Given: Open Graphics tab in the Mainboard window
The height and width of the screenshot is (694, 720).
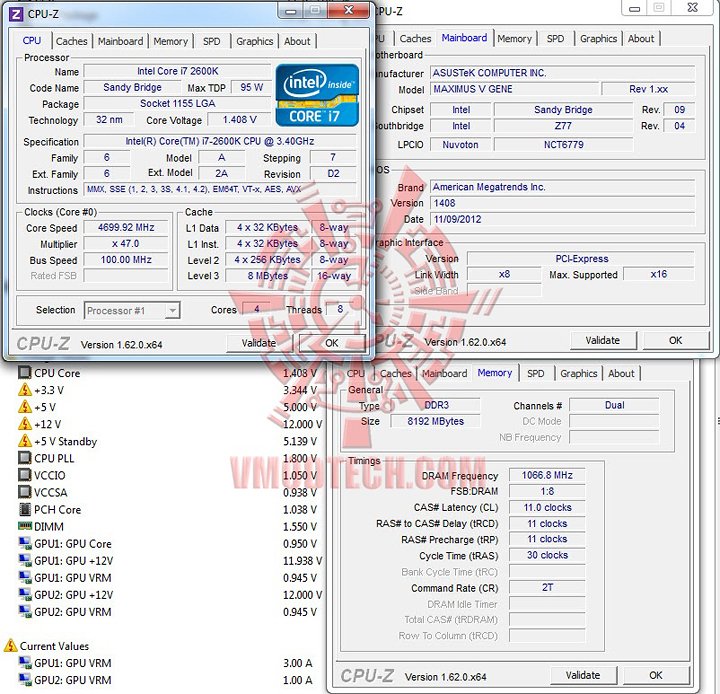Looking at the screenshot, I should click(x=598, y=39).
